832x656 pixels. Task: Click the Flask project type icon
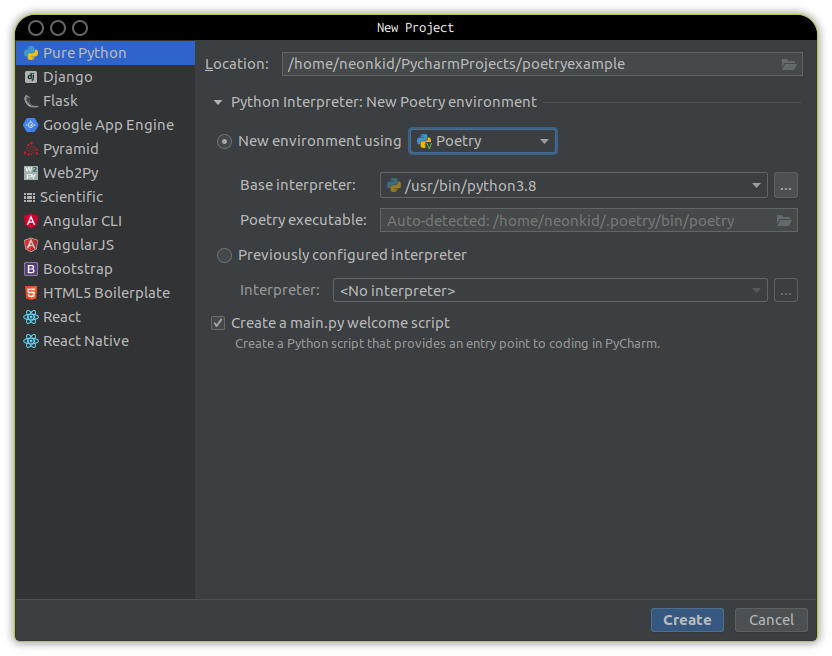(31, 101)
